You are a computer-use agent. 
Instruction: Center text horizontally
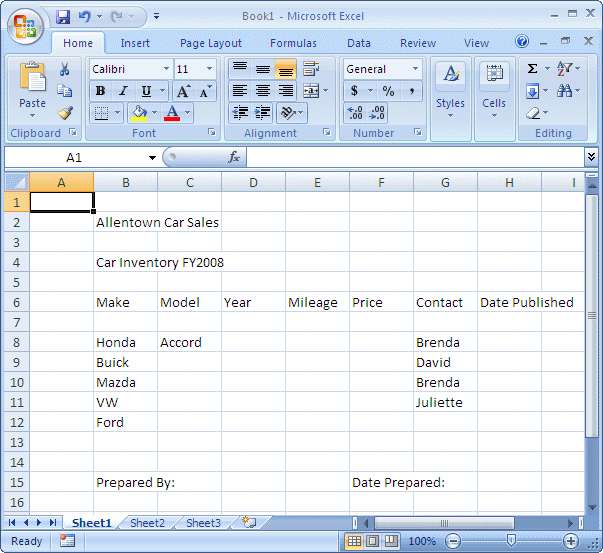(x=263, y=91)
